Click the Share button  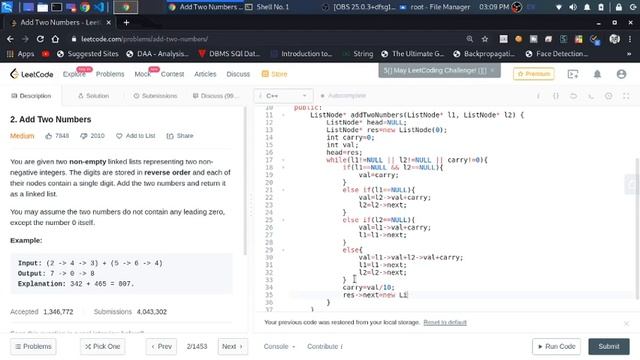coord(180,136)
